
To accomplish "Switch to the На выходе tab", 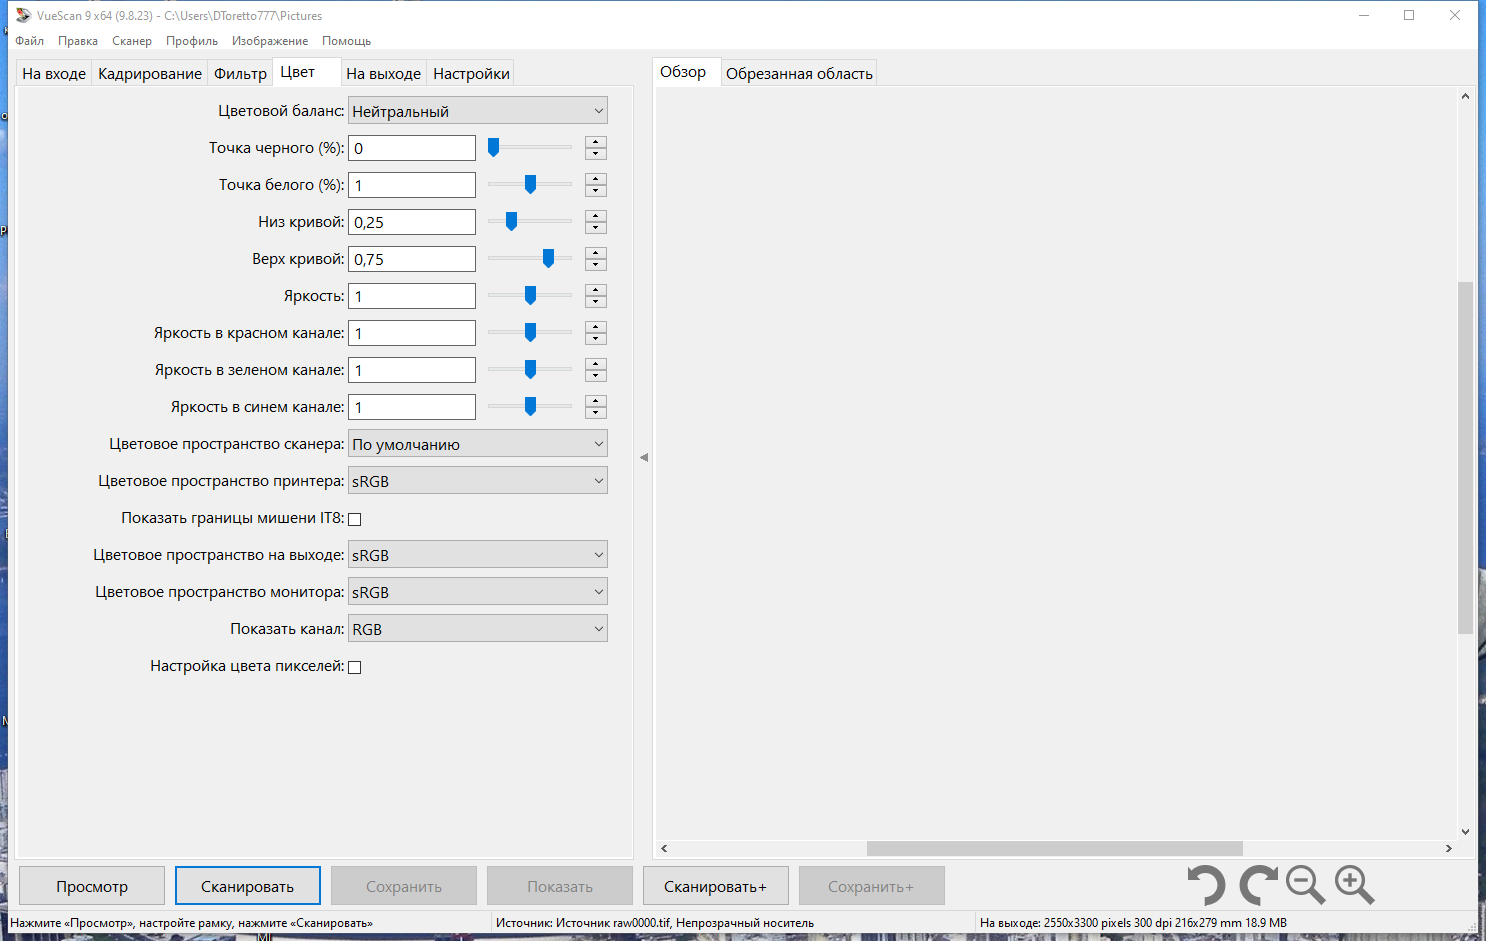I will point(383,74).
